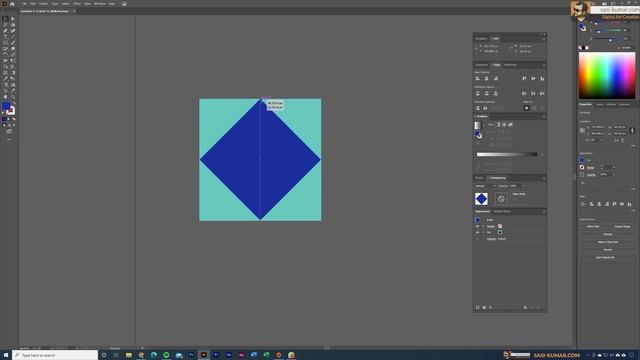
Task: Click Recolor quick action button
Action: [608, 249]
